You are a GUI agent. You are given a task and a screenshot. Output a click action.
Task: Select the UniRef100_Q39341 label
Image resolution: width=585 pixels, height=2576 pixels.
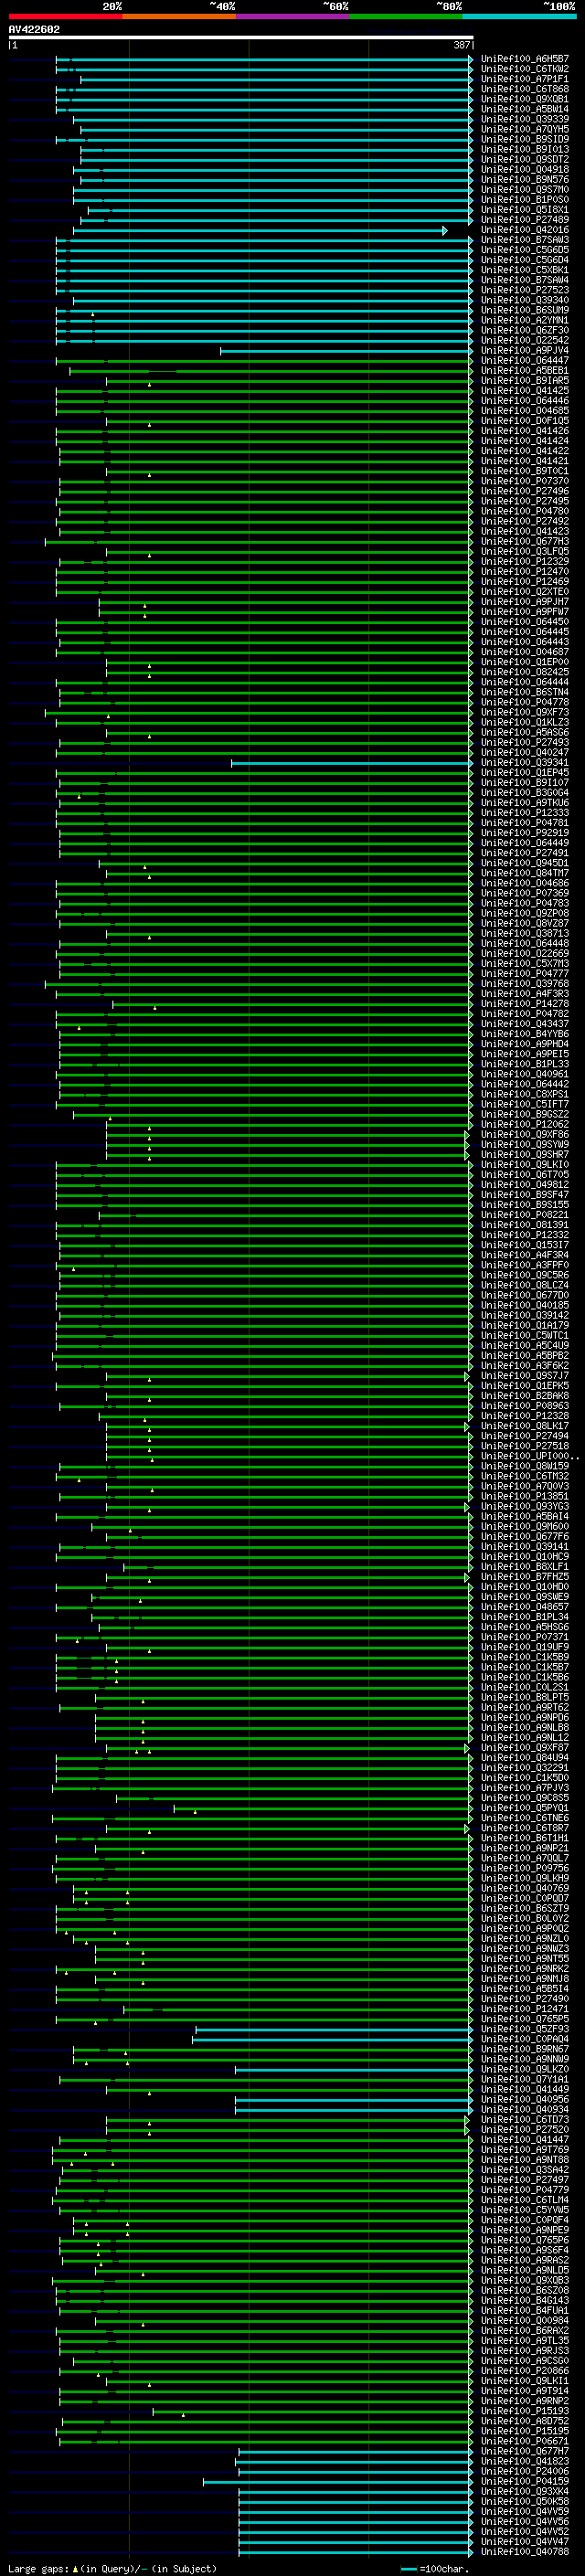pyautogui.click(x=525, y=762)
